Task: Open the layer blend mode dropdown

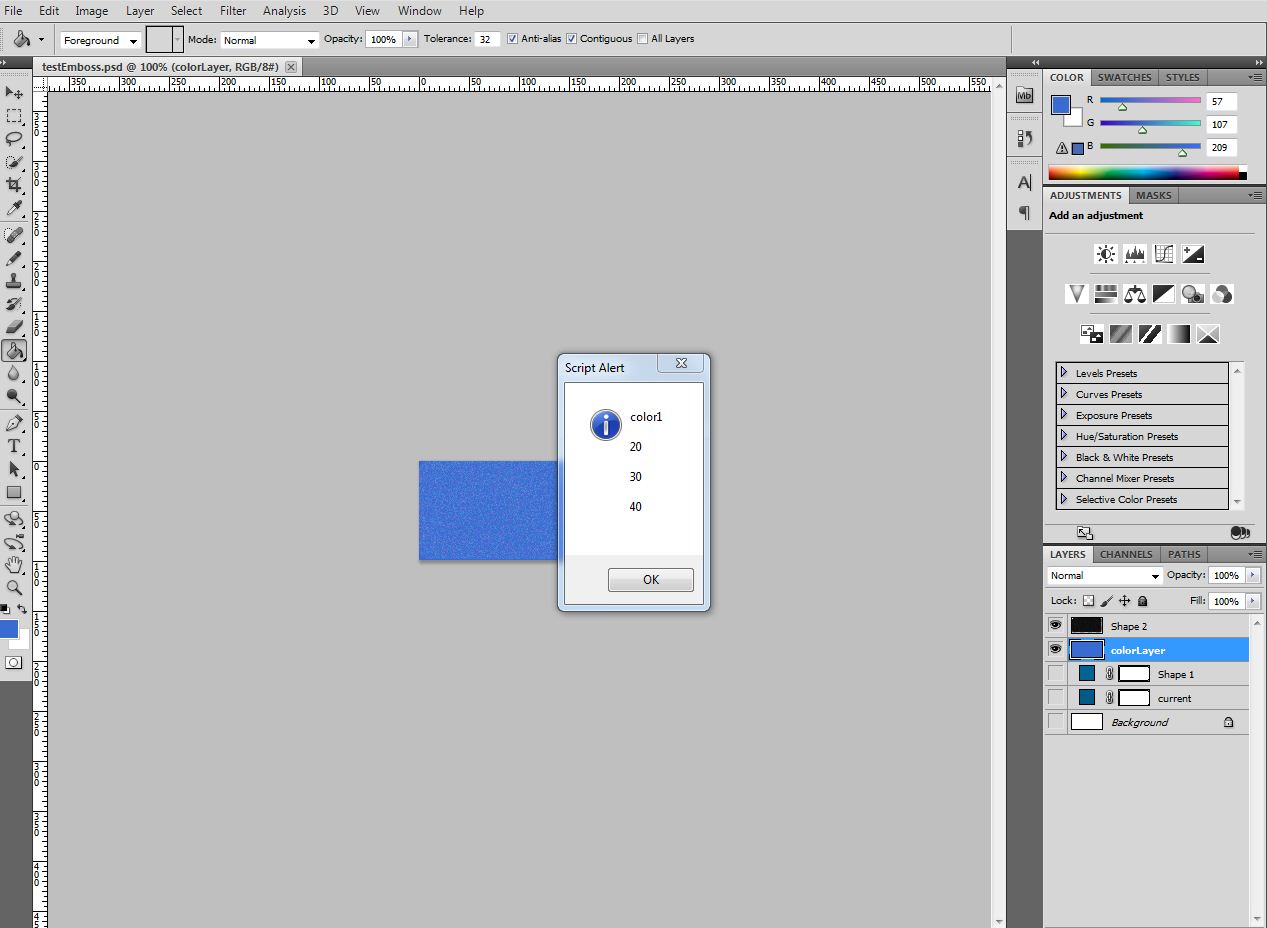Action: (1105, 576)
